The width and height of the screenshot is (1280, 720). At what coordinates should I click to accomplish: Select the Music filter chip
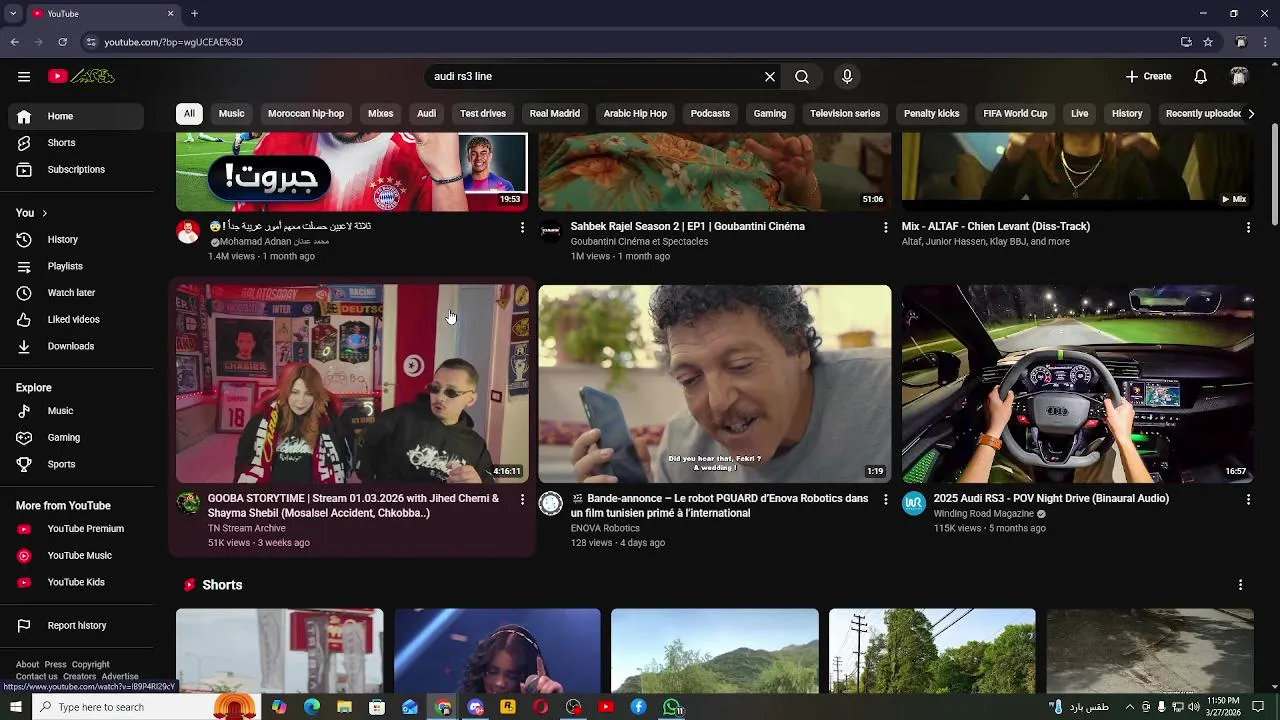[x=232, y=114]
